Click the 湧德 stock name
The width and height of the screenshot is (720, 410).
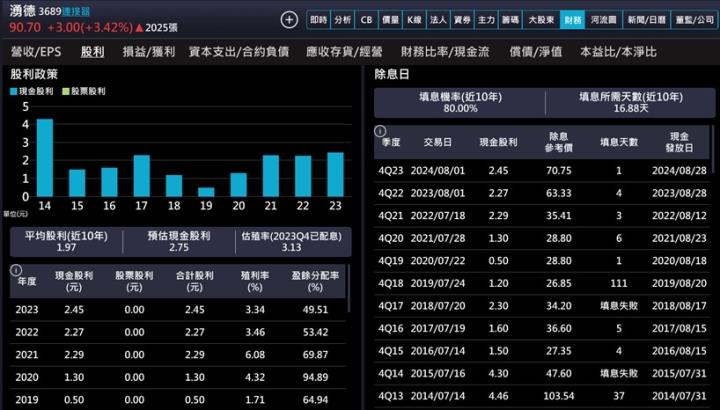(22, 11)
